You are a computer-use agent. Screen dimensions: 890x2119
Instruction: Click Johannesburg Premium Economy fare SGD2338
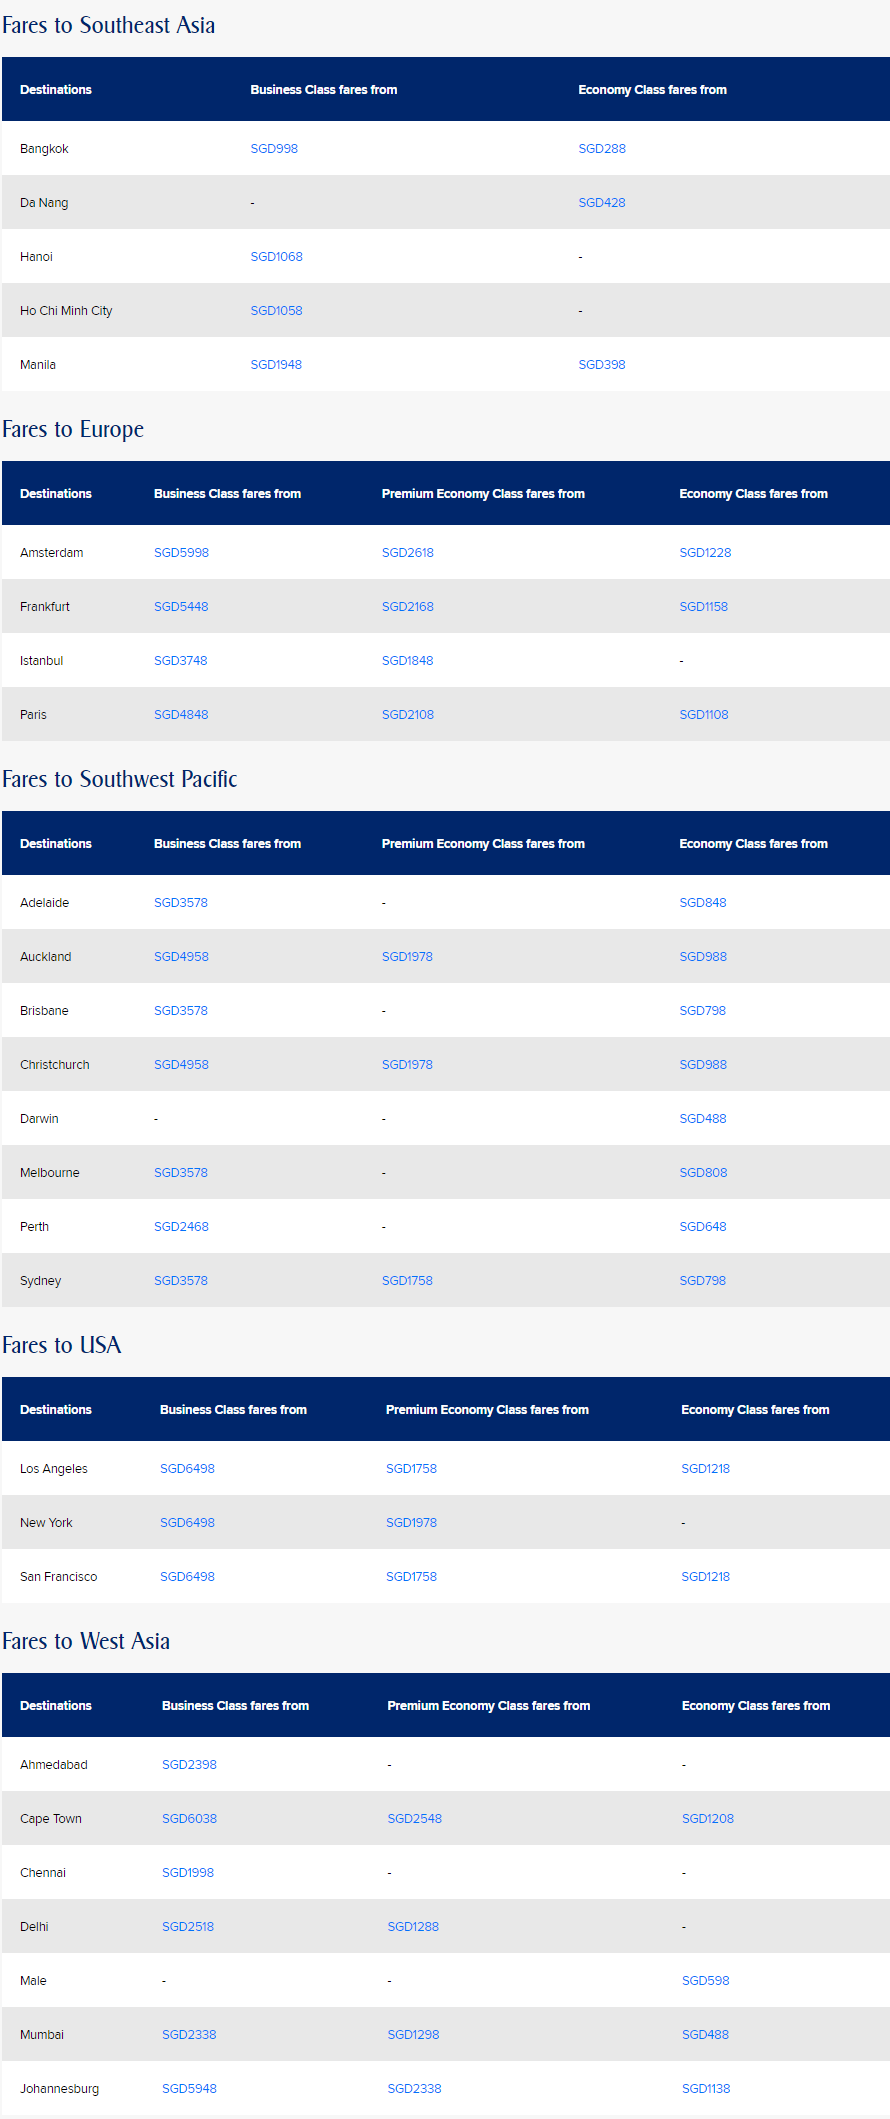(414, 2089)
